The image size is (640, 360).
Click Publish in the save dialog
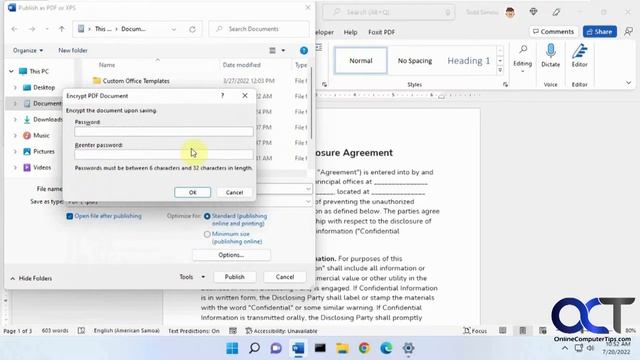pyautogui.click(x=234, y=277)
